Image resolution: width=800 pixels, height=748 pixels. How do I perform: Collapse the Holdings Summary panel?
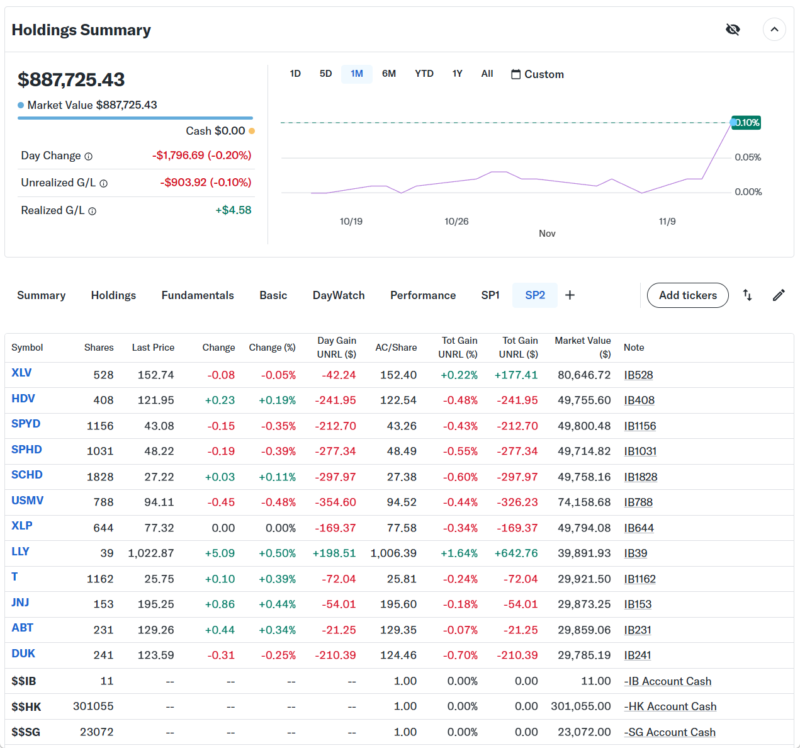pyautogui.click(x=774, y=30)
